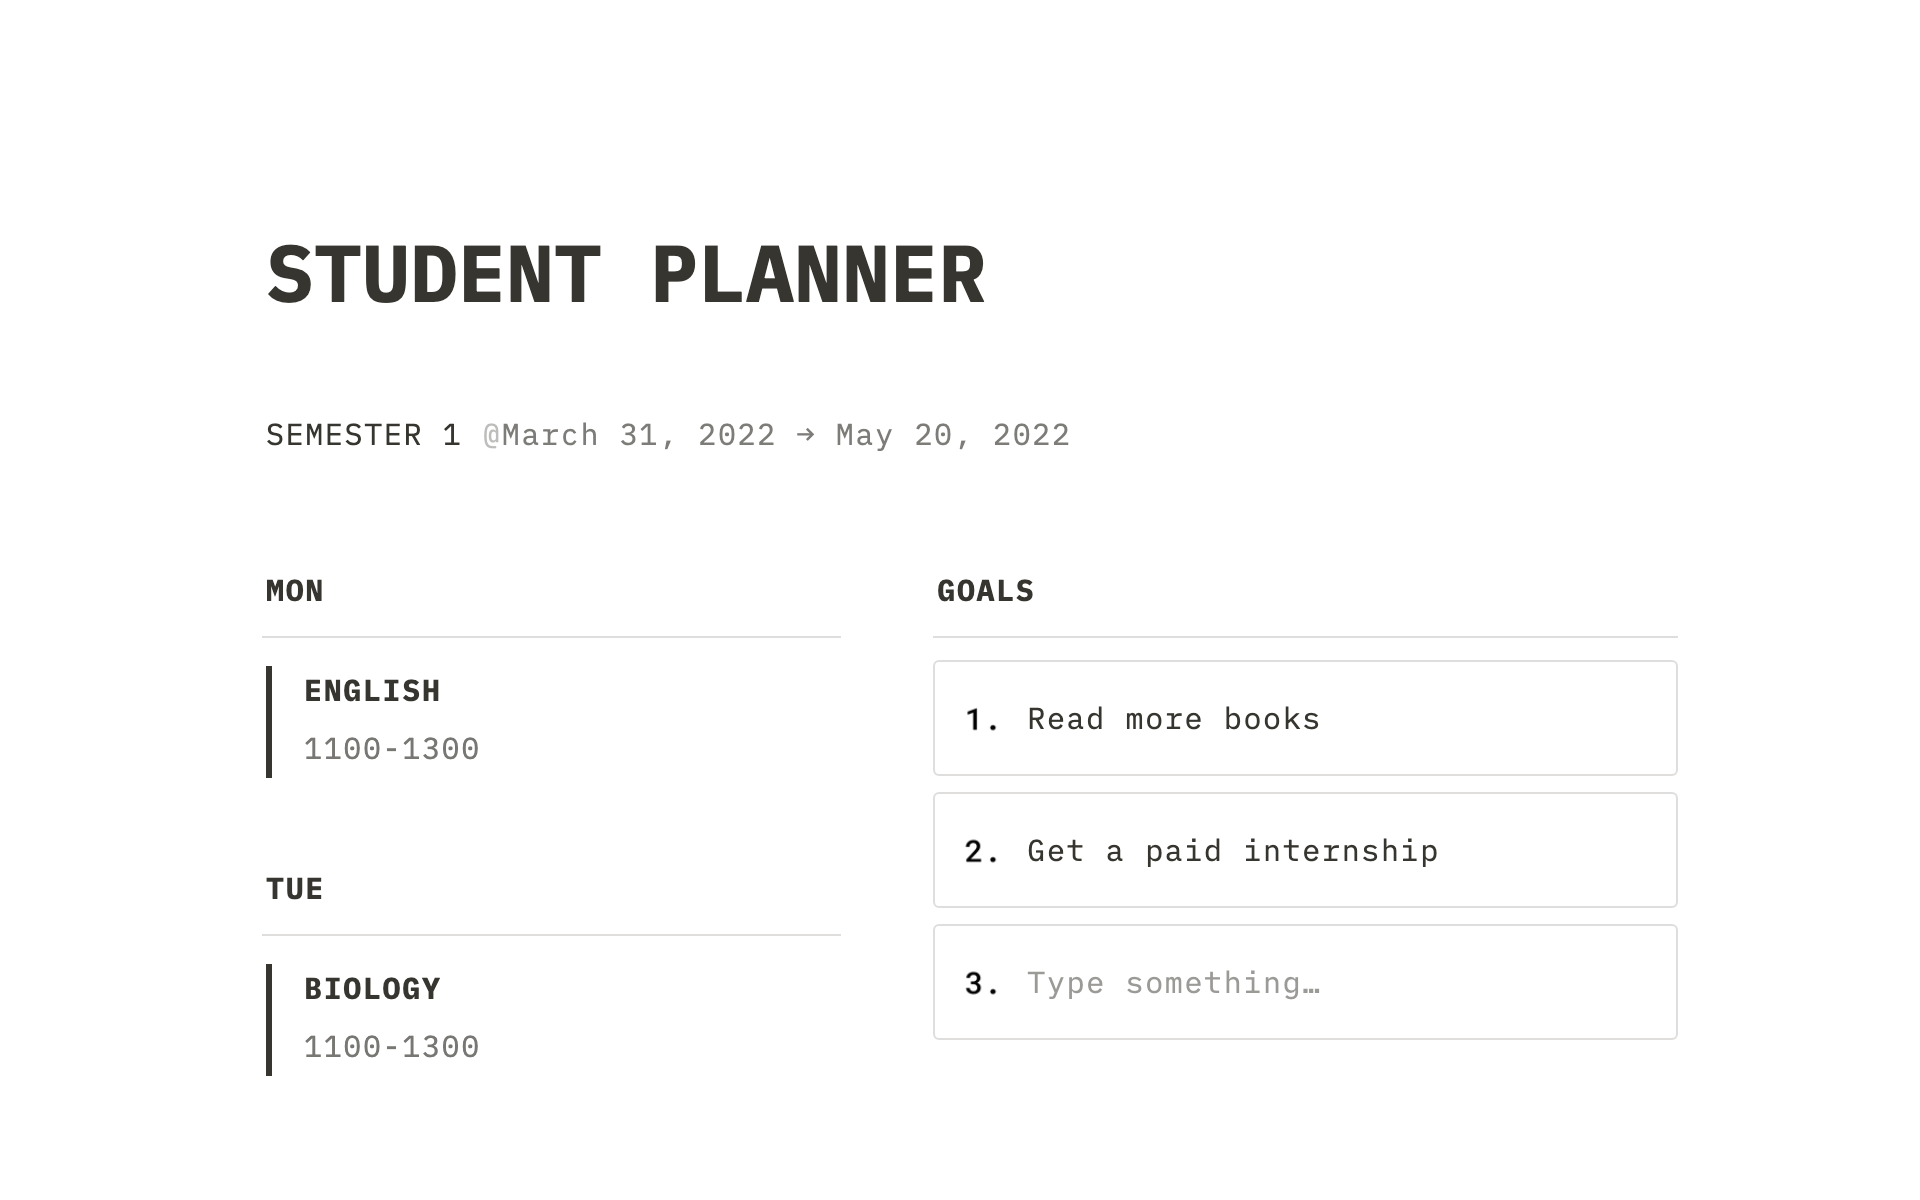
Task: Click the 1100-1300 time under BIOLOGY
Action: tap(391, 1047)
